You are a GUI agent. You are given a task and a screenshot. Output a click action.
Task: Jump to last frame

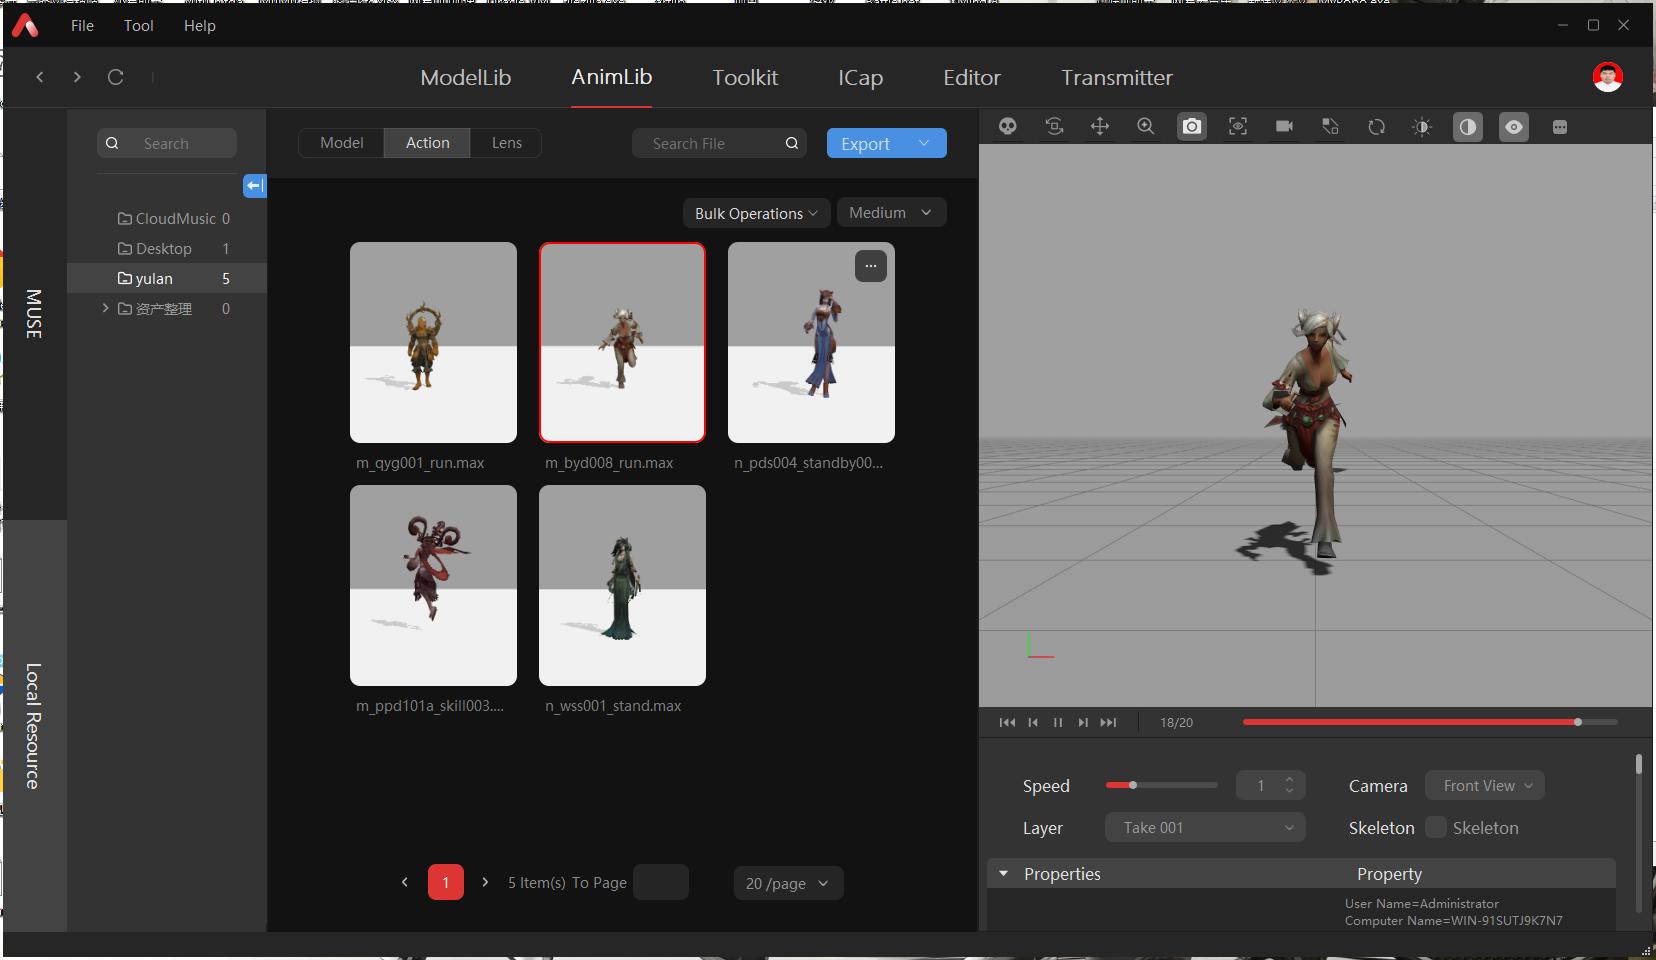click(1108, 722)
